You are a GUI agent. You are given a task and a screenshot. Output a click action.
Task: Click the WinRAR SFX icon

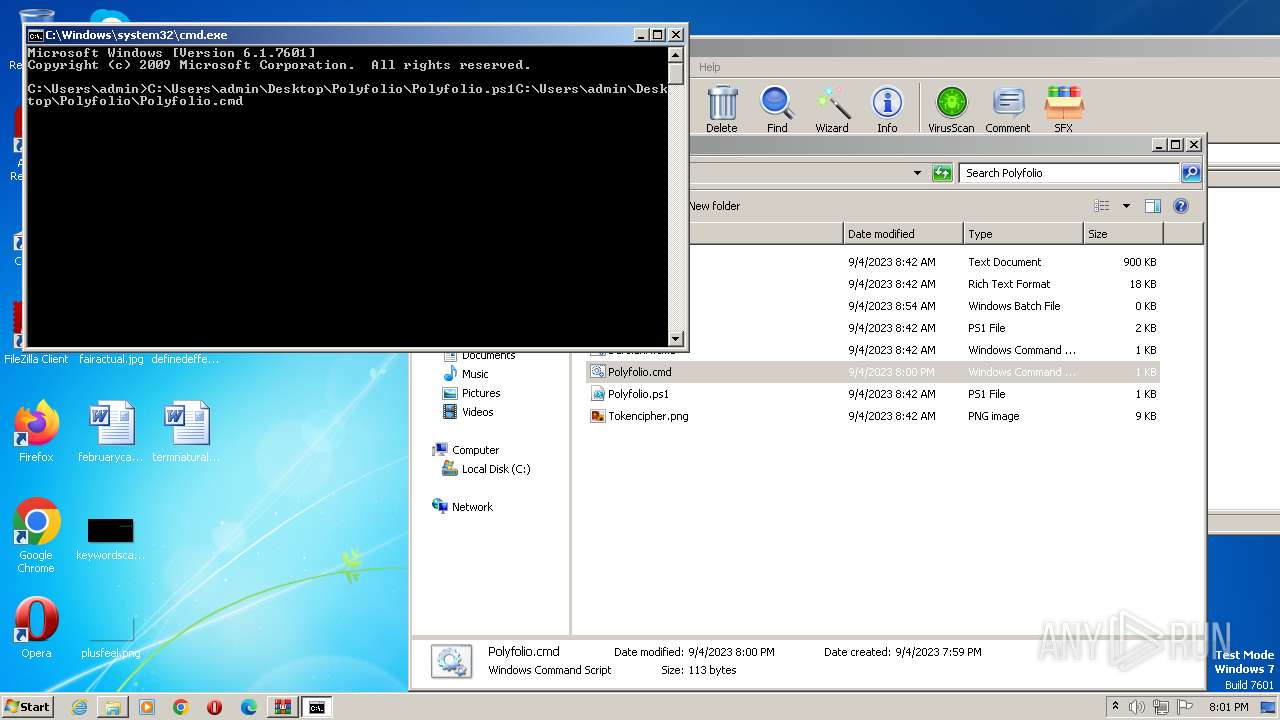[x=1064, y=109]
